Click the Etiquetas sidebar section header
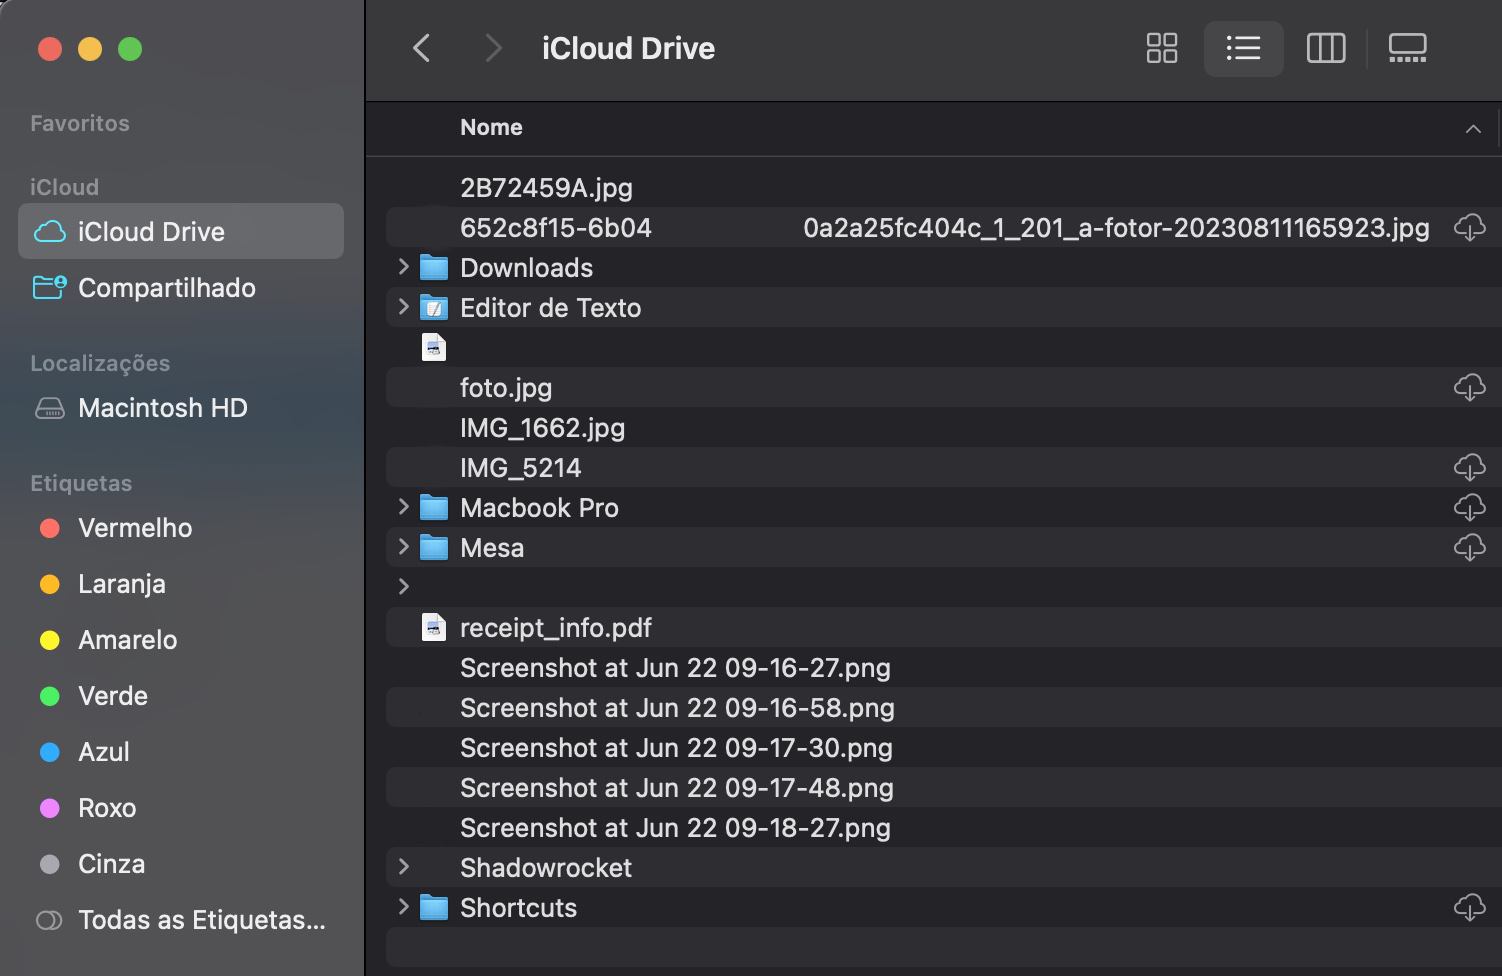The height and width of the screenshot is (976, 1502). [81, 483]
